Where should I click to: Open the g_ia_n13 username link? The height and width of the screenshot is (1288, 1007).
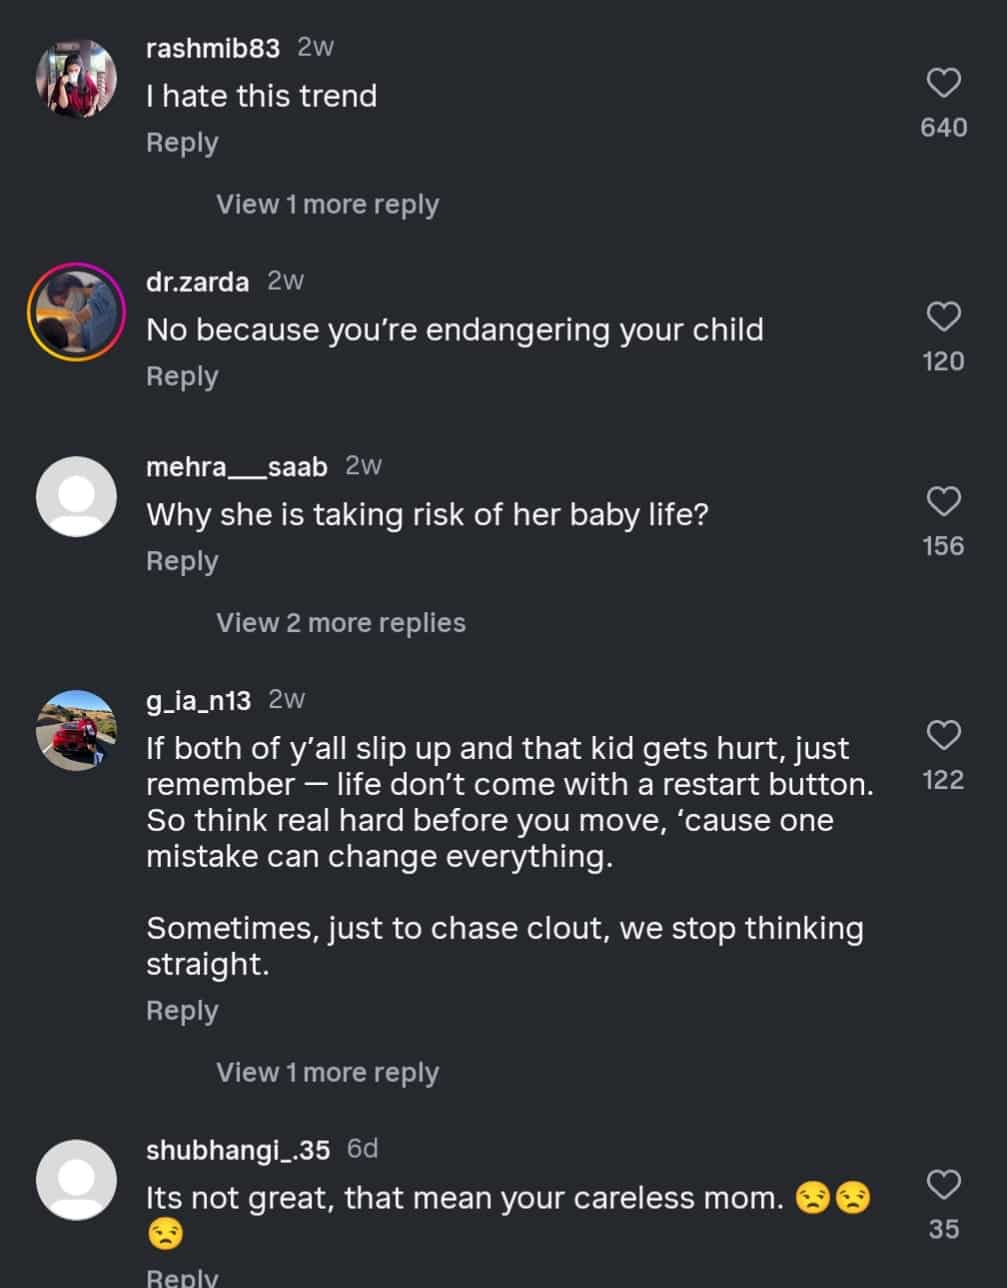(198, 700)
